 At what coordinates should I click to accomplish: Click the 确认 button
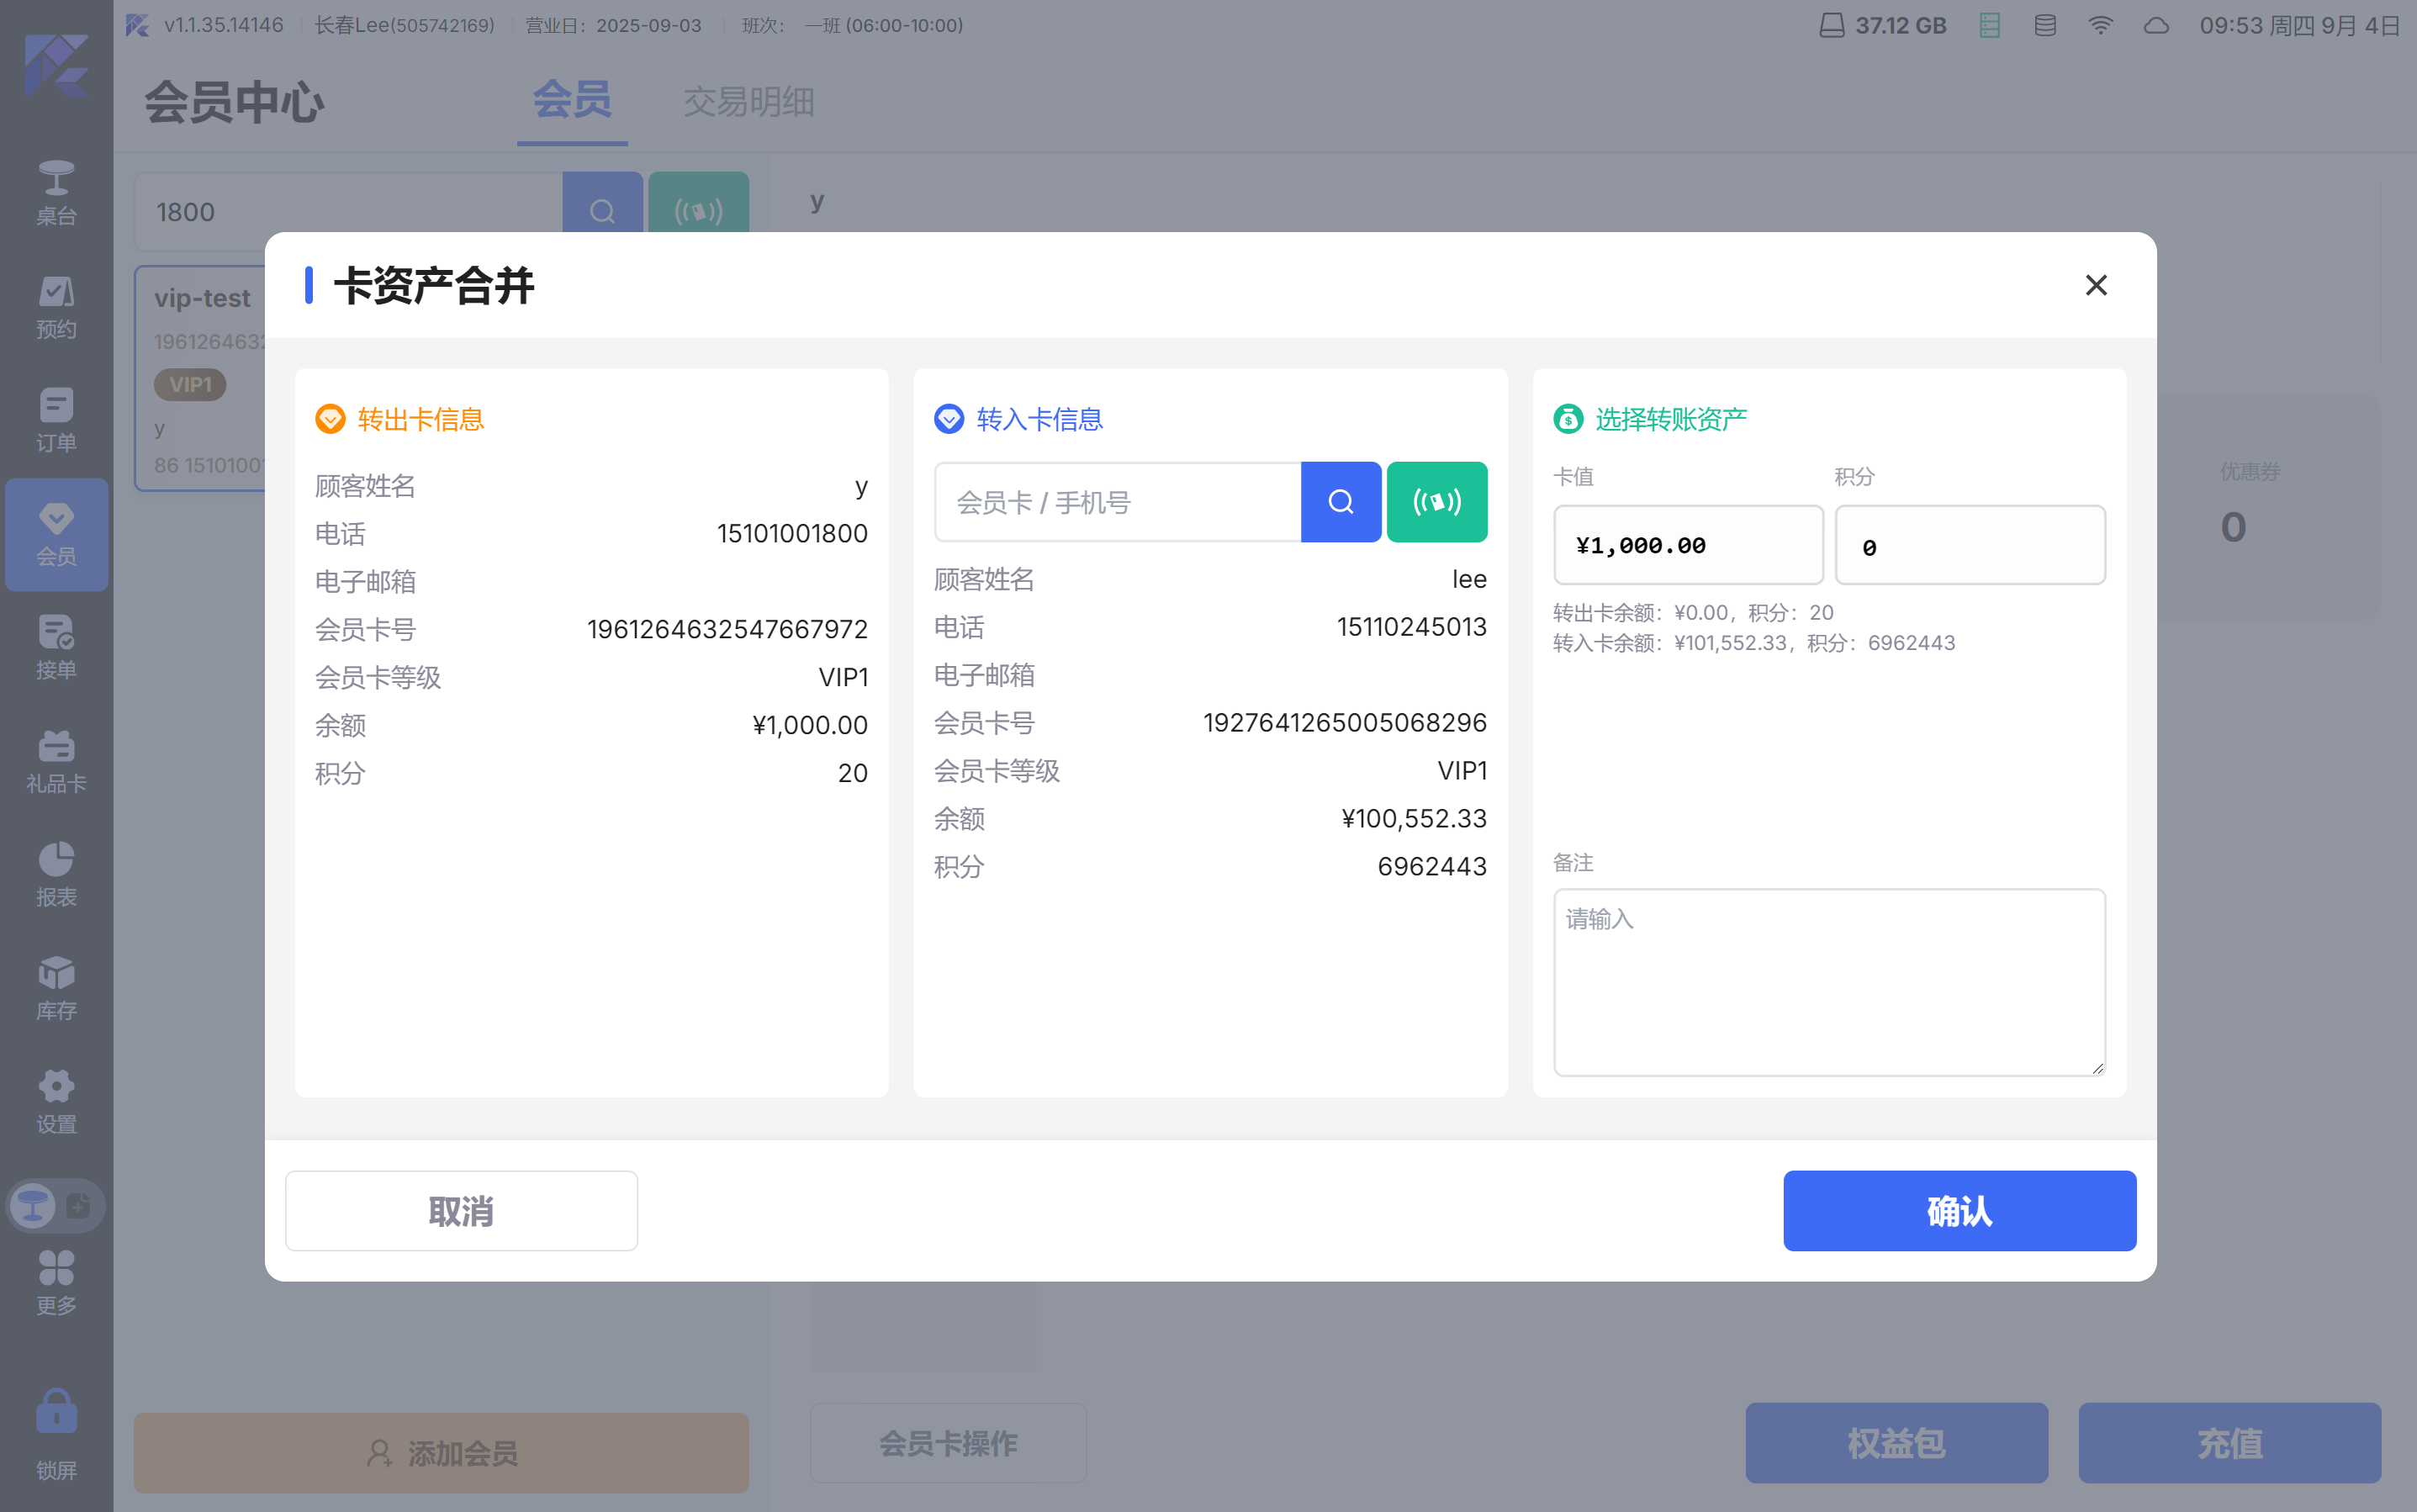1959,1210
